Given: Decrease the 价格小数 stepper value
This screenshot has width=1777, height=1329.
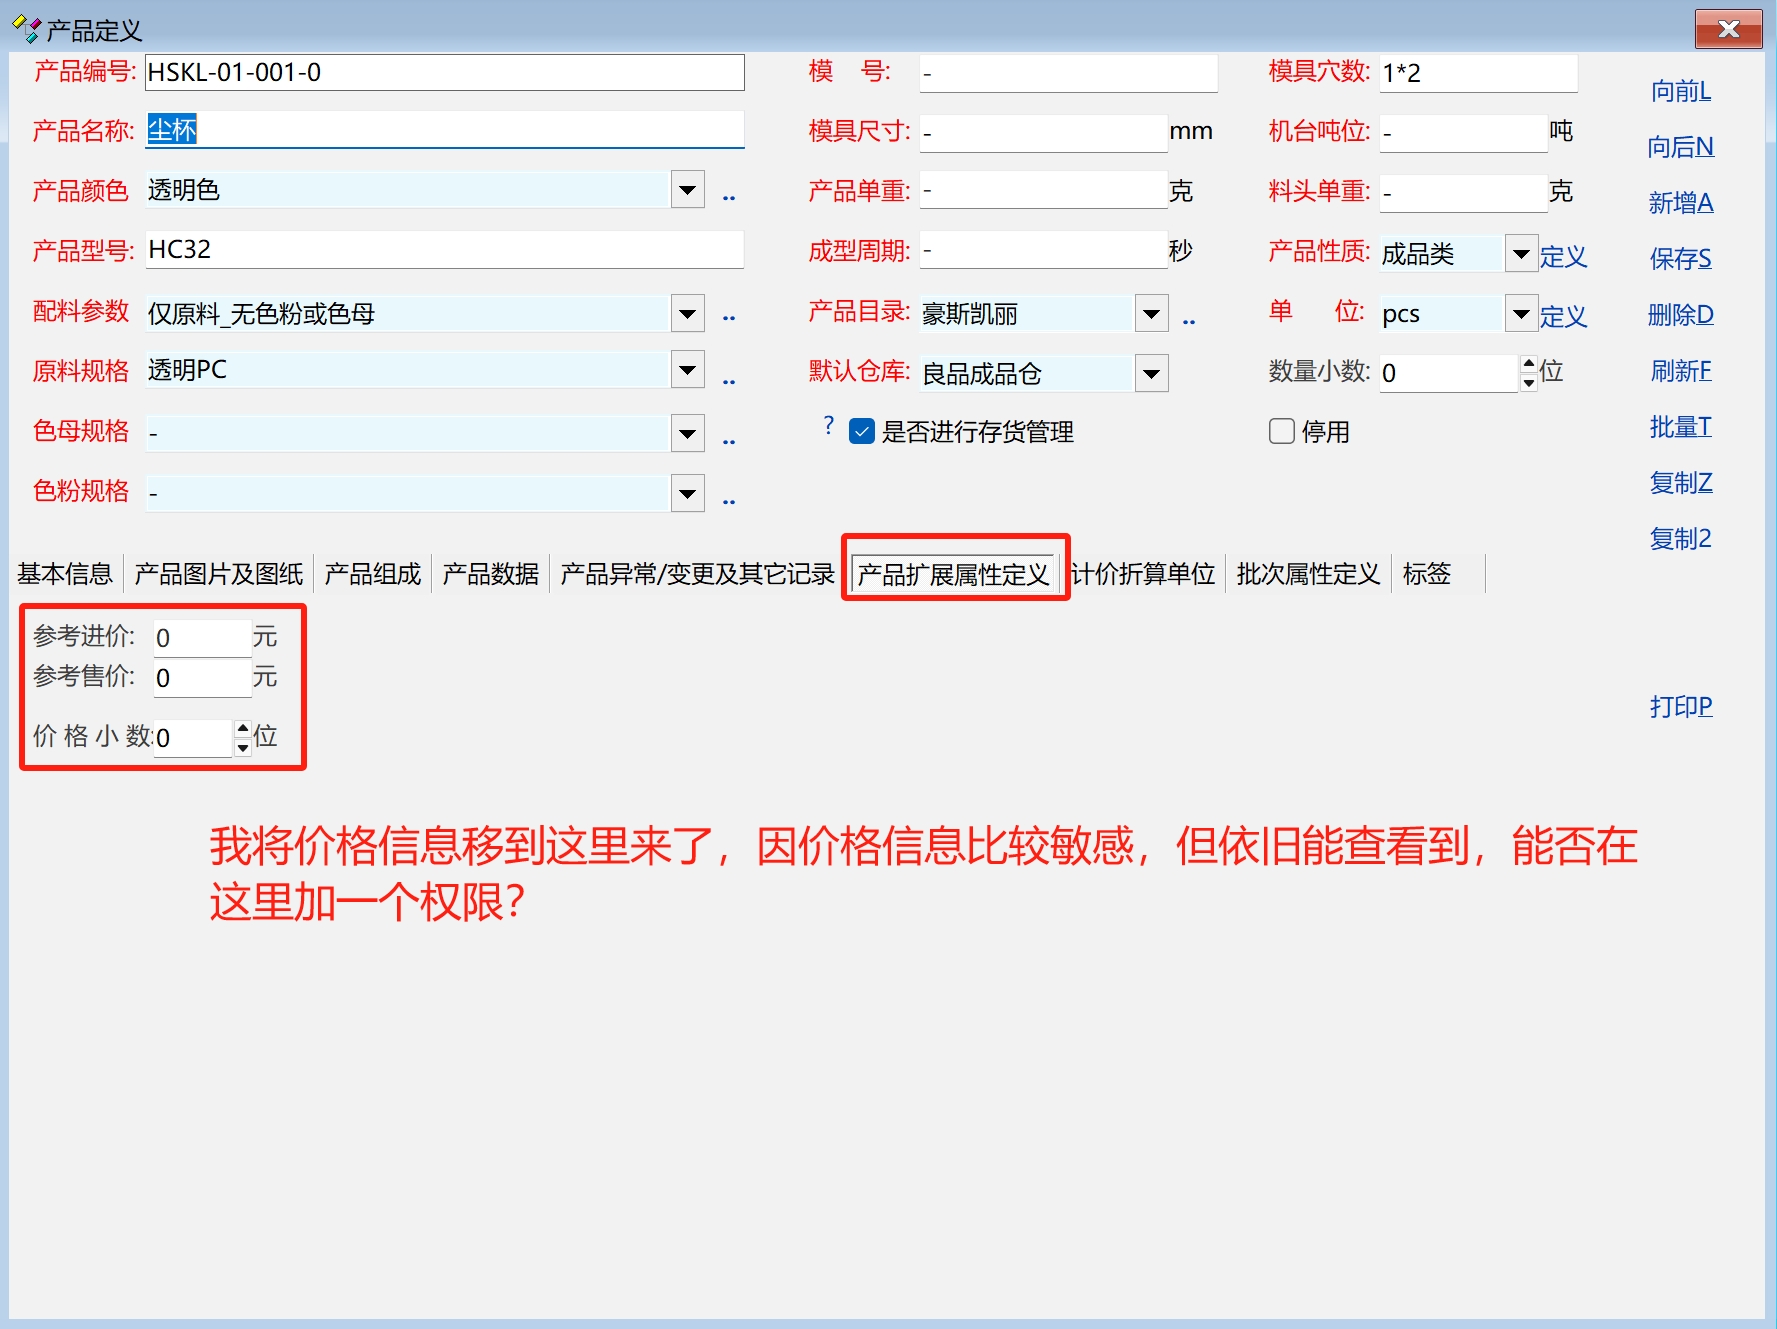Looking at the screenshot, I should (243, 747).
